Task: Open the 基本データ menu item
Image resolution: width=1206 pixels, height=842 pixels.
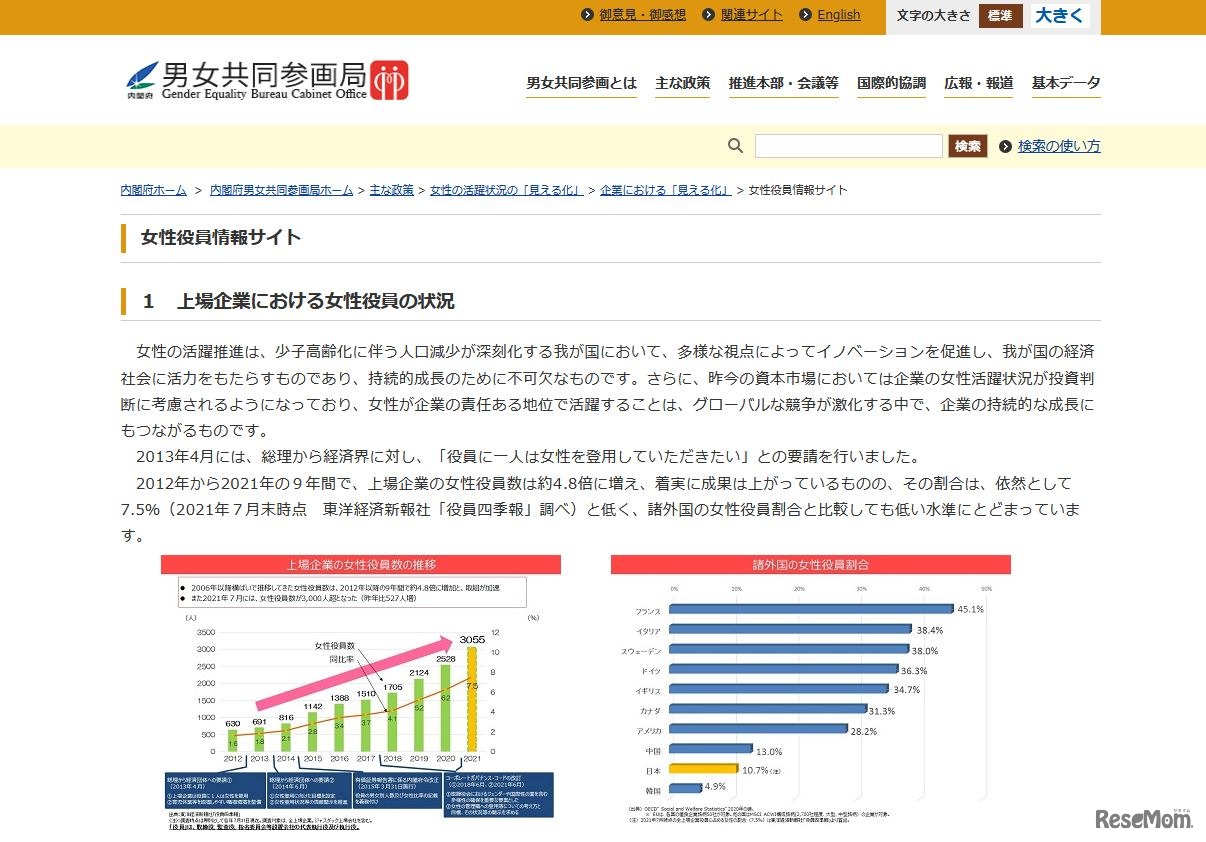Action: point(1066,83)
